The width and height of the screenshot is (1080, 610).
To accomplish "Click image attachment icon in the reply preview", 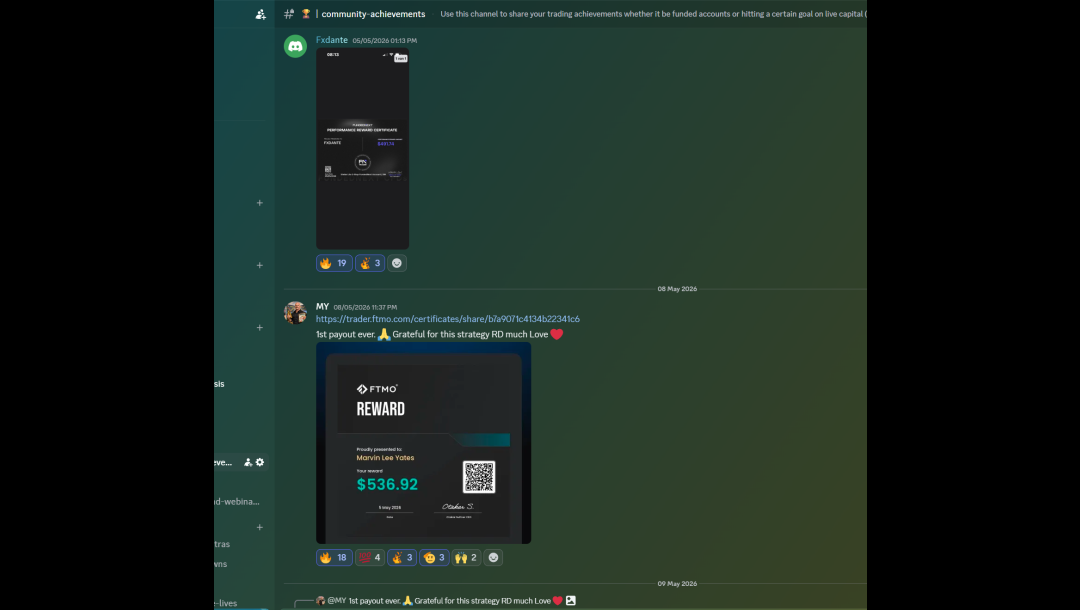I will 570,600.
